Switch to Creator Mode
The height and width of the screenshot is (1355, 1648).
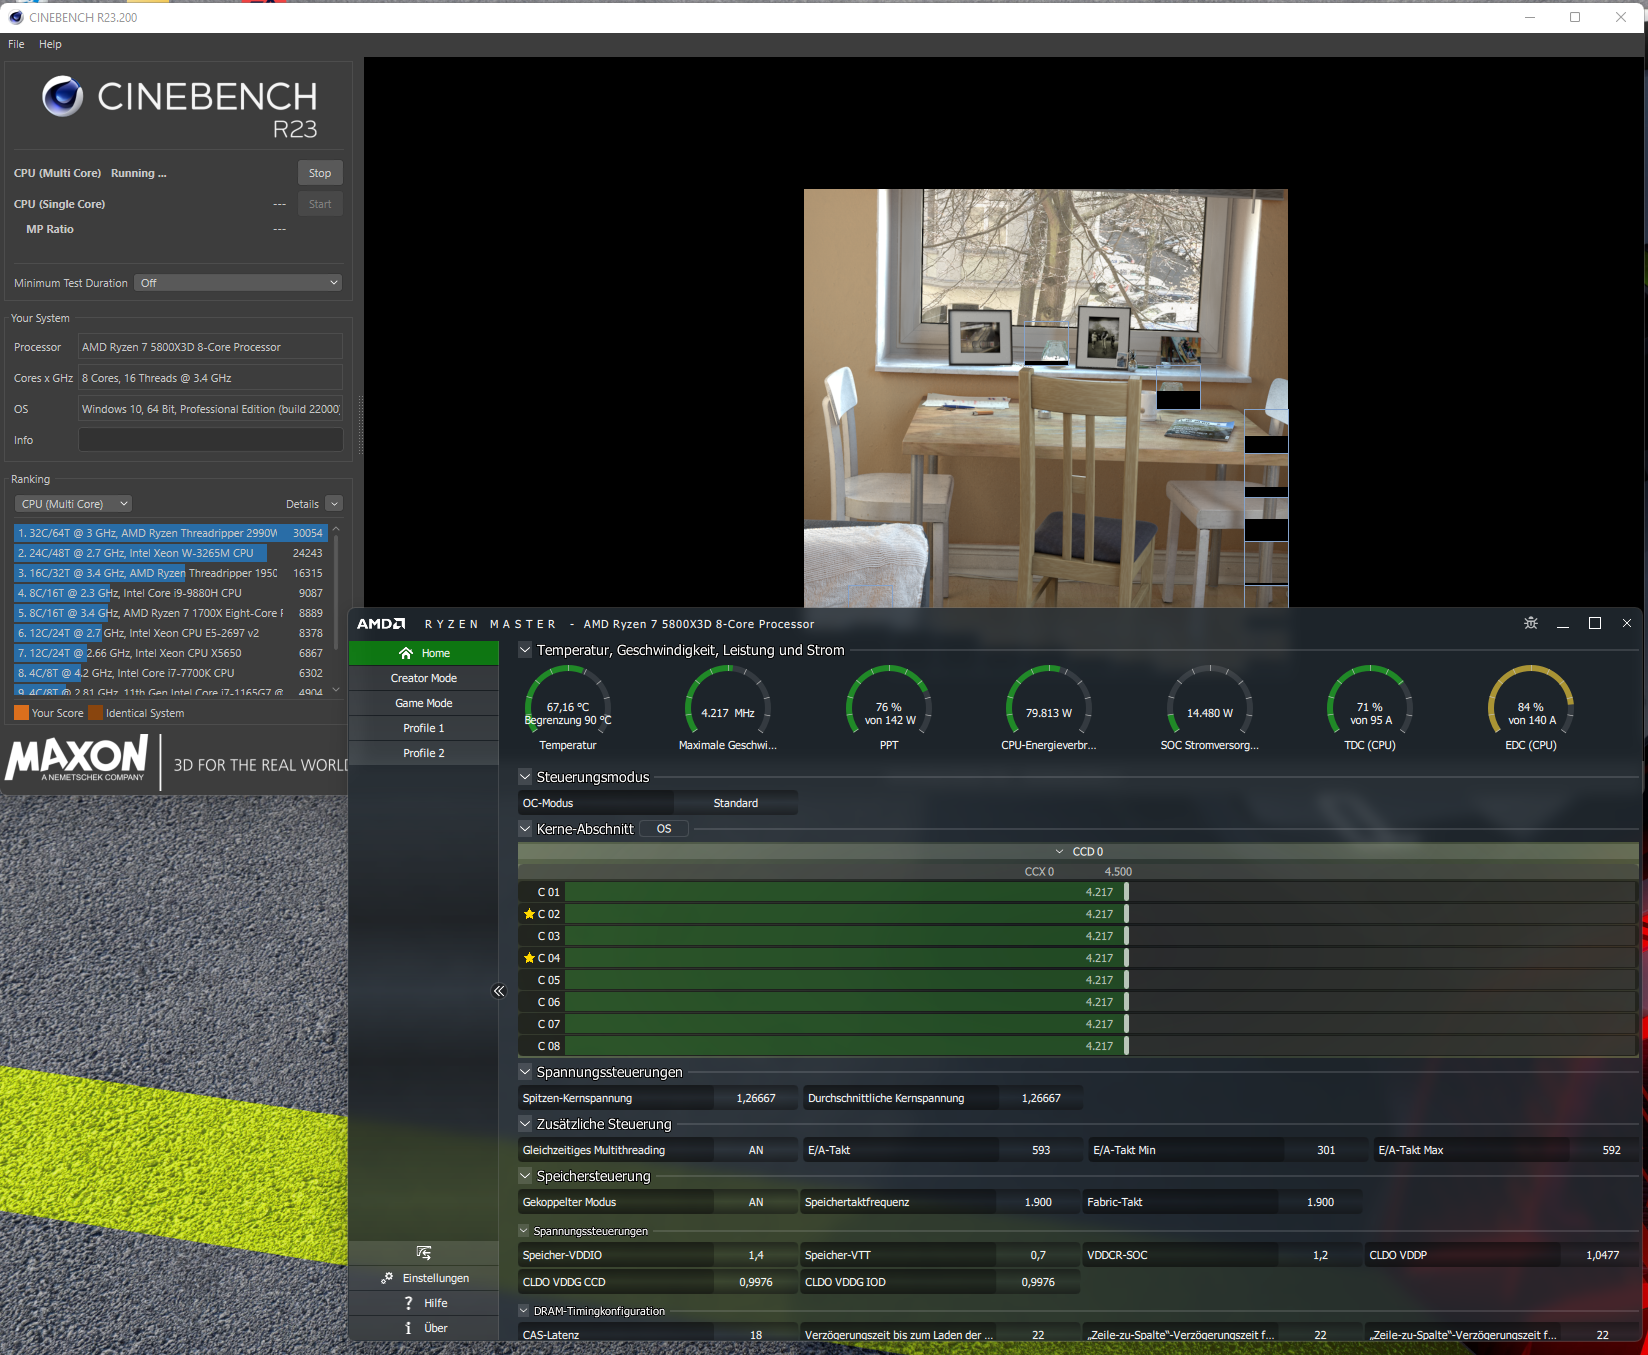coord(424,678)
